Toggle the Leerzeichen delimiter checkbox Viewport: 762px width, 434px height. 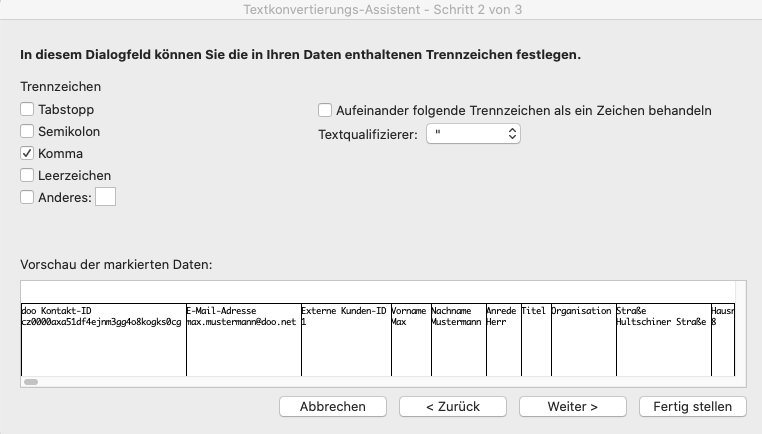coord(27,175)
